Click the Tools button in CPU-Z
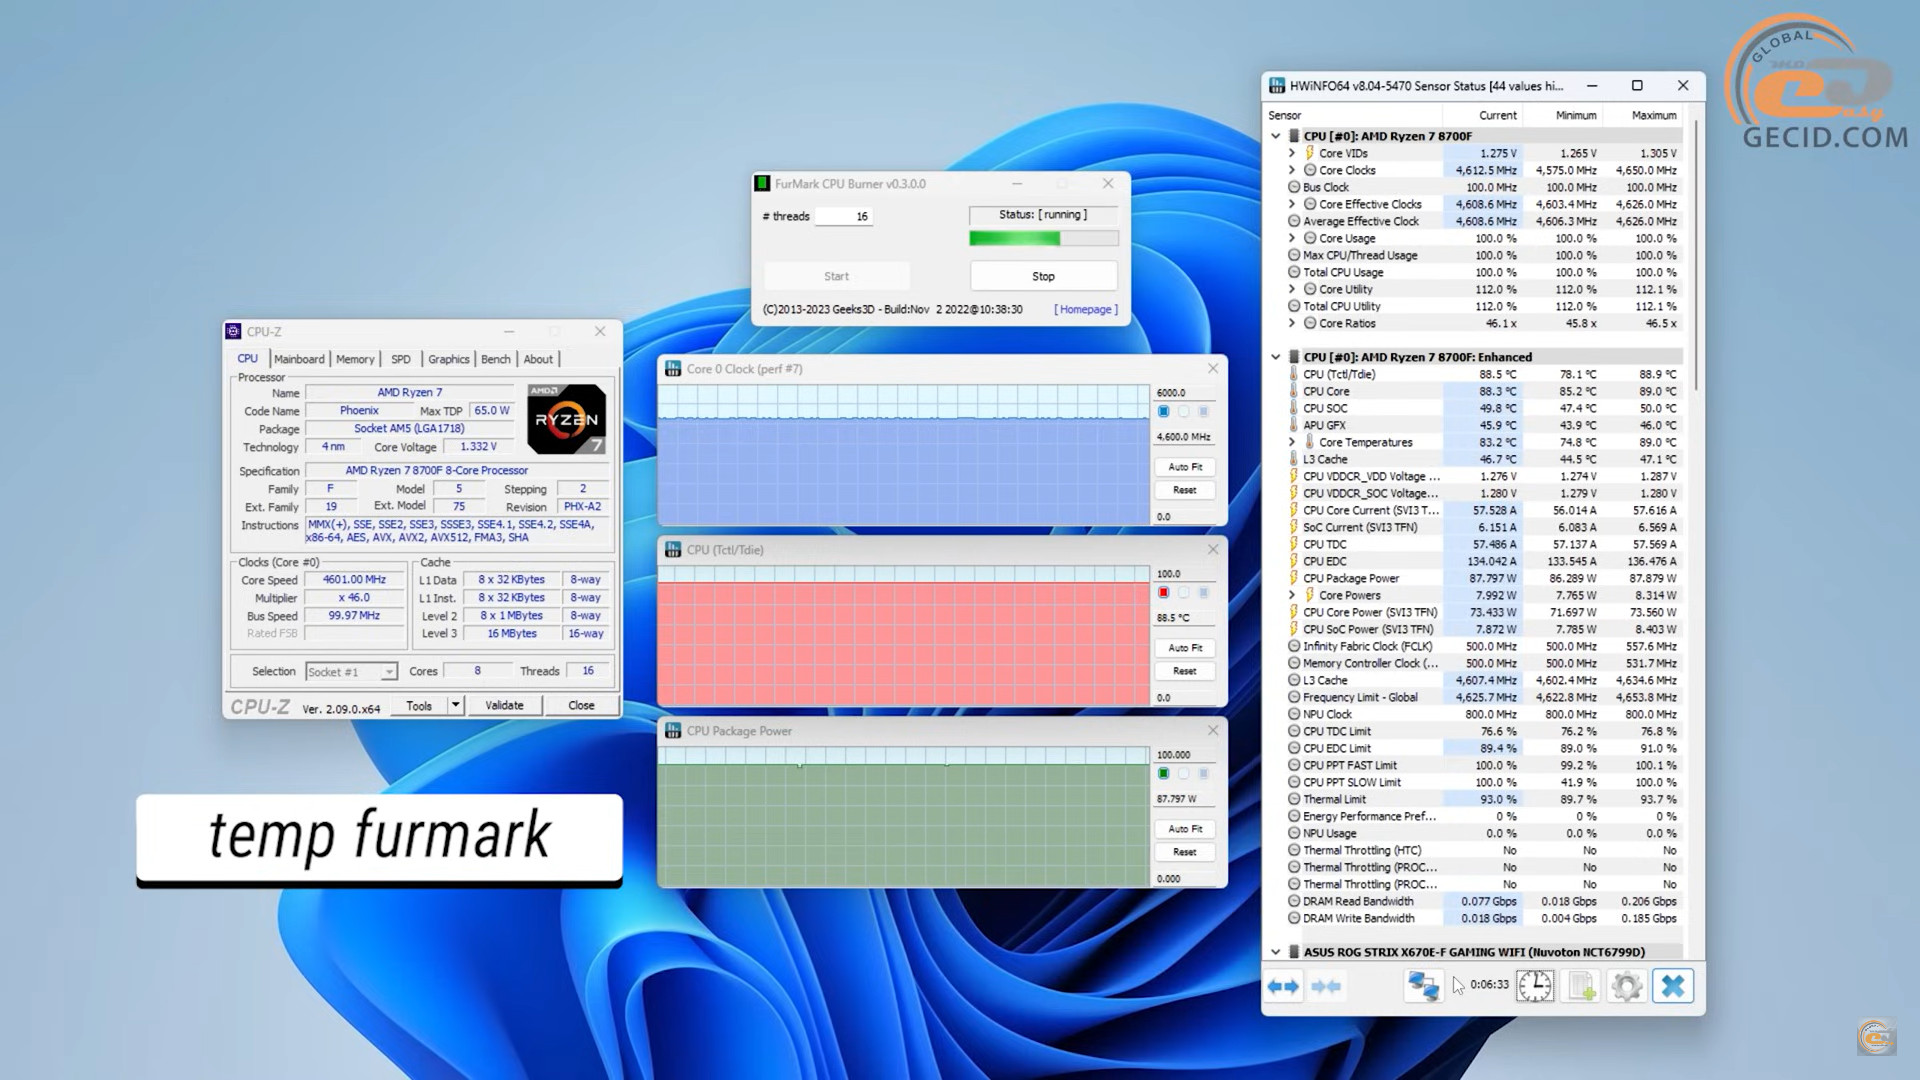 [x=419, y=705]
